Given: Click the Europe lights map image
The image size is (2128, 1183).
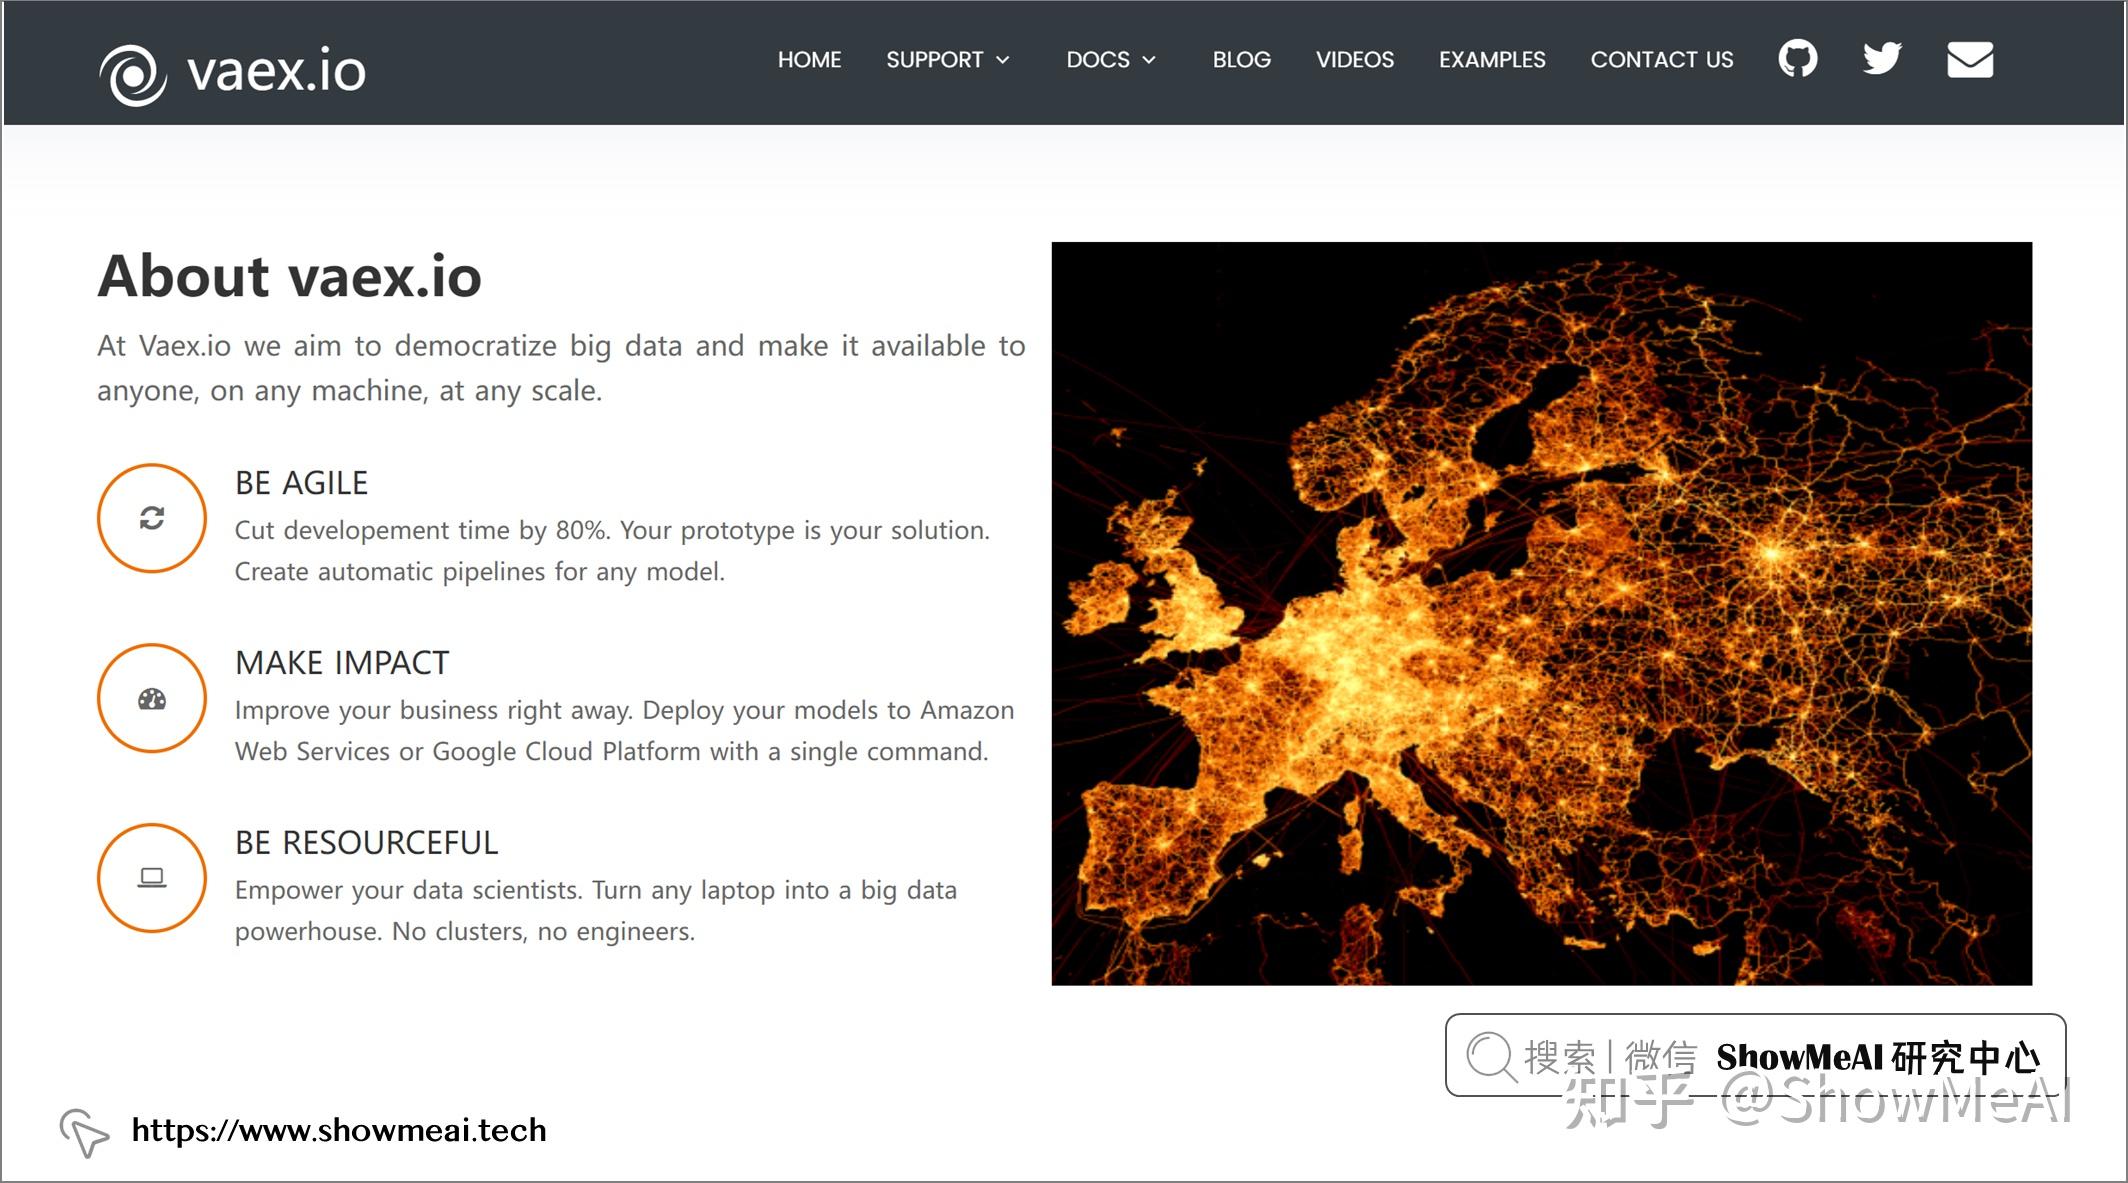Looking at the screenshot, I should 1541,613.
